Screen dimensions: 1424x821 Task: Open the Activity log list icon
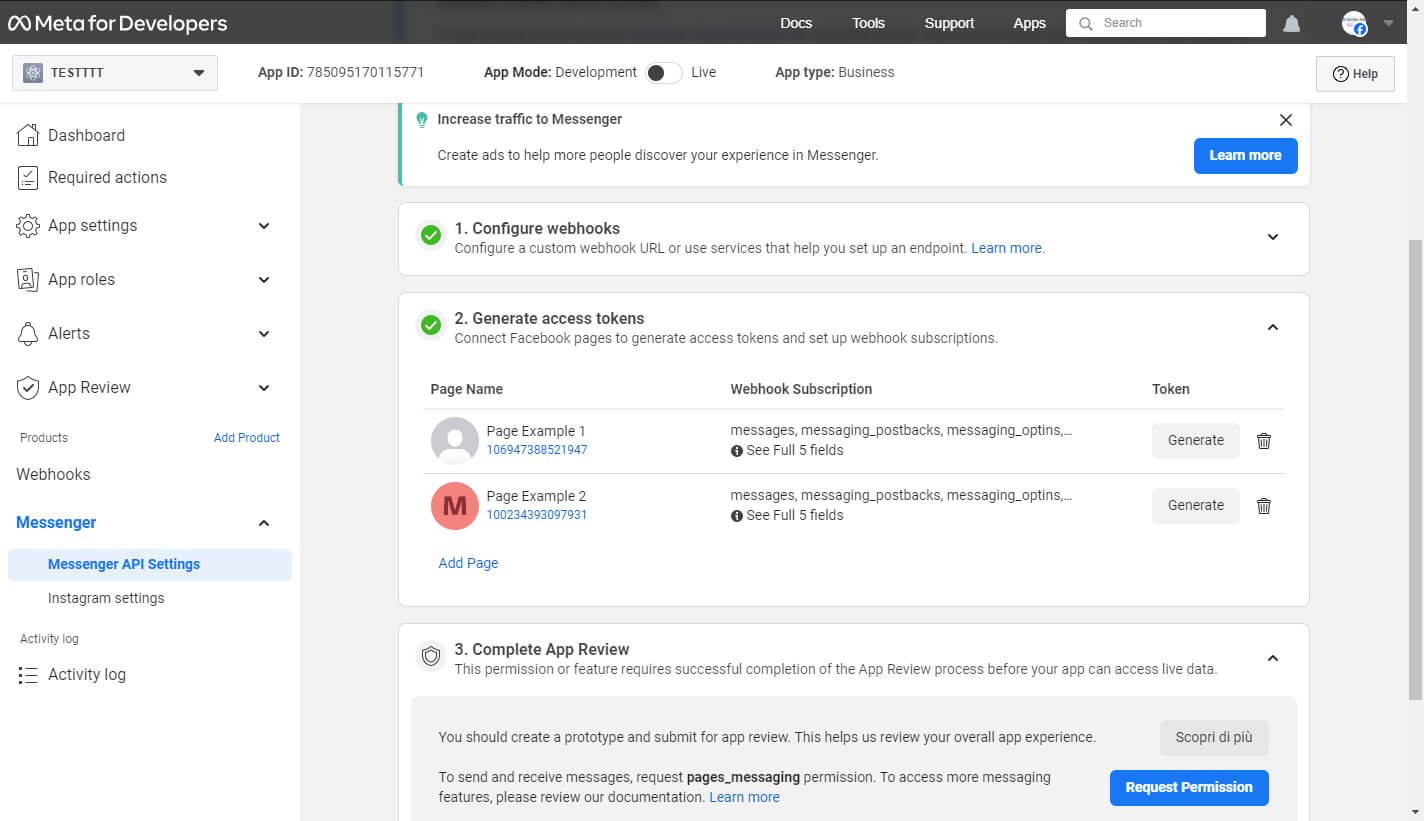click(x=28, y=675)
